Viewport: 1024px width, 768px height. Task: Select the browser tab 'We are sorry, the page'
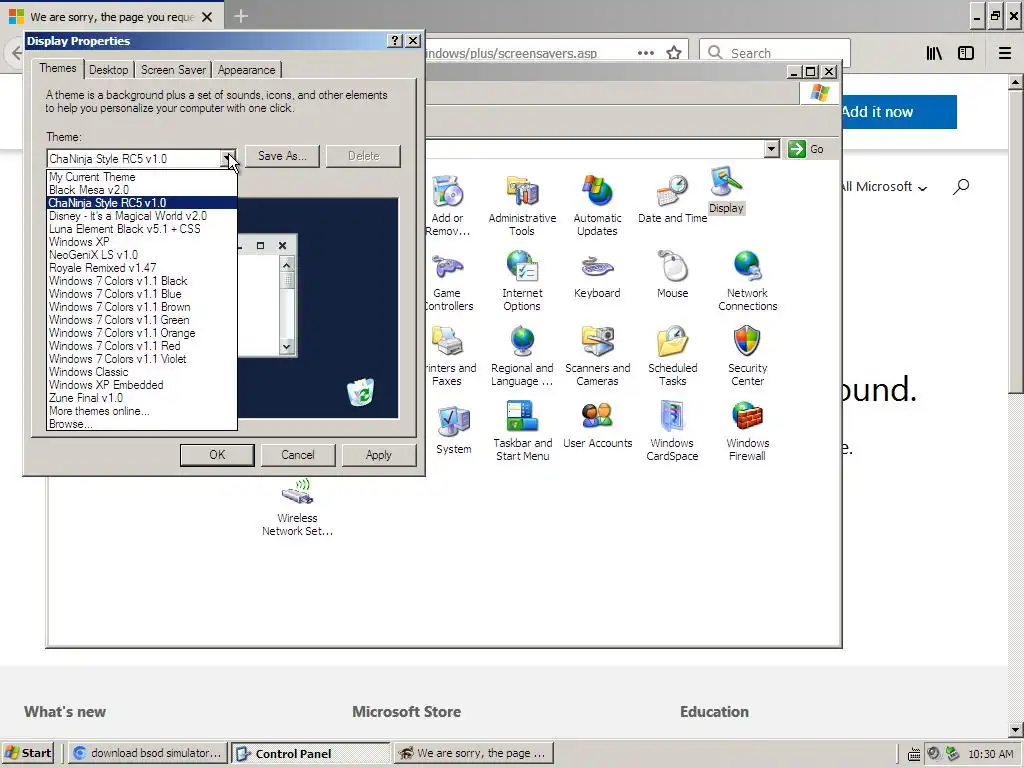point(111,16)
